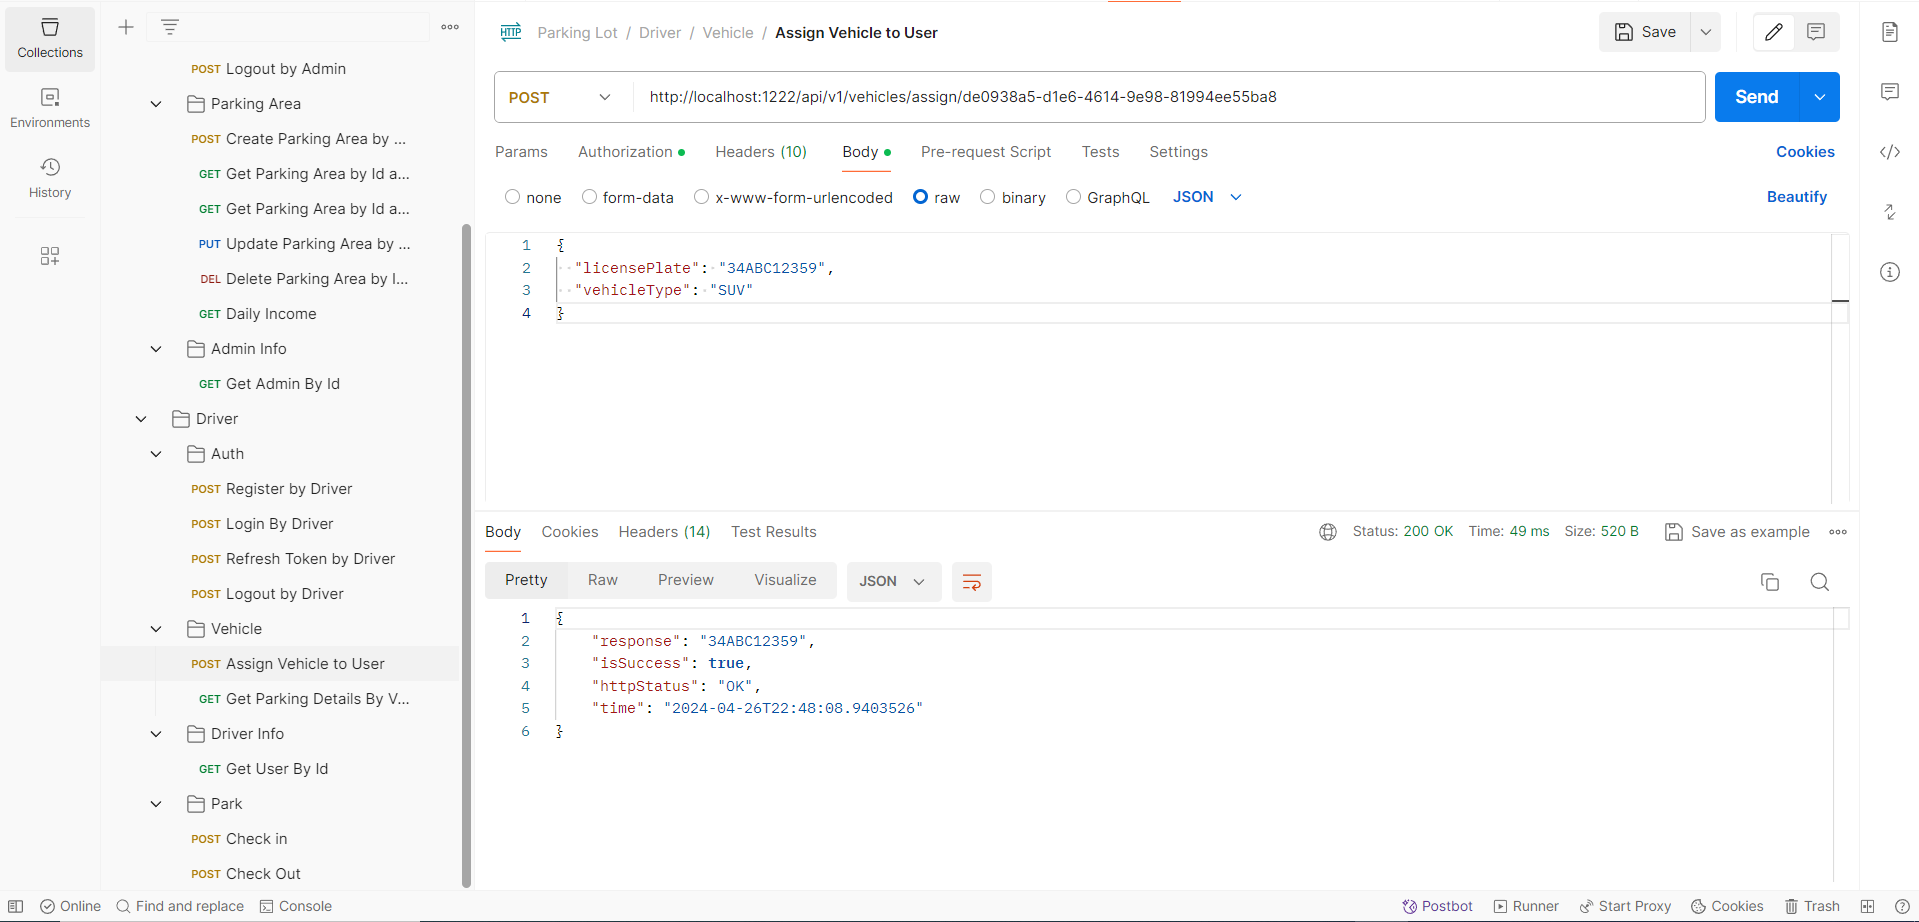Click the Beautify link
Viewport: 1919px width, 922px height.
tap(1797, 197)
